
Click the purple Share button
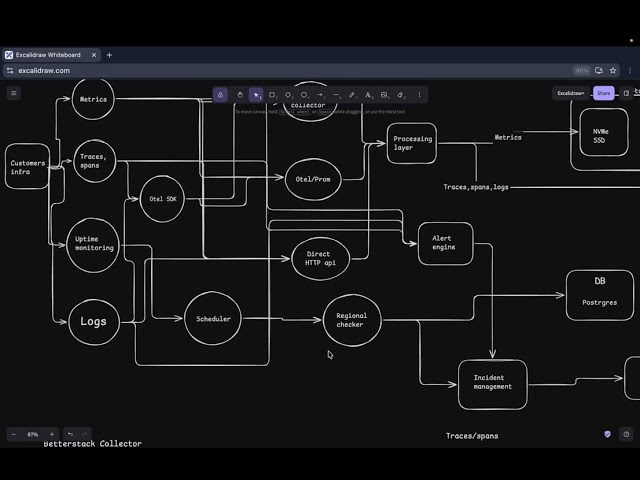click(x=604, y=93)
